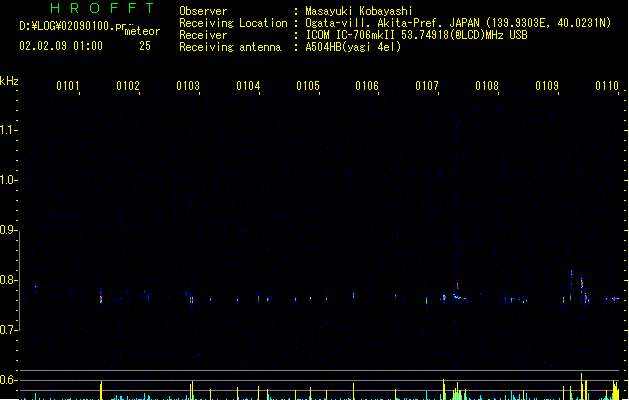
Task: Click the 0104 time marker
Action: click(x=248, y=85)
